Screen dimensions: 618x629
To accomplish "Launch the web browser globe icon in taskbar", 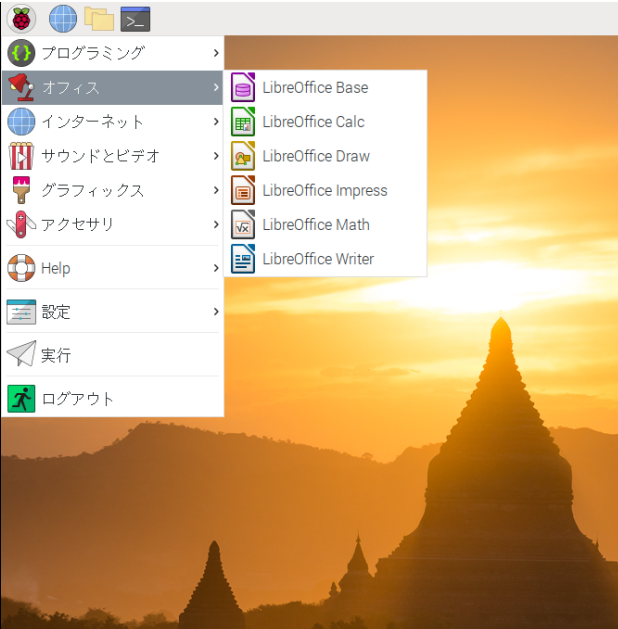I will coord(63,19).
